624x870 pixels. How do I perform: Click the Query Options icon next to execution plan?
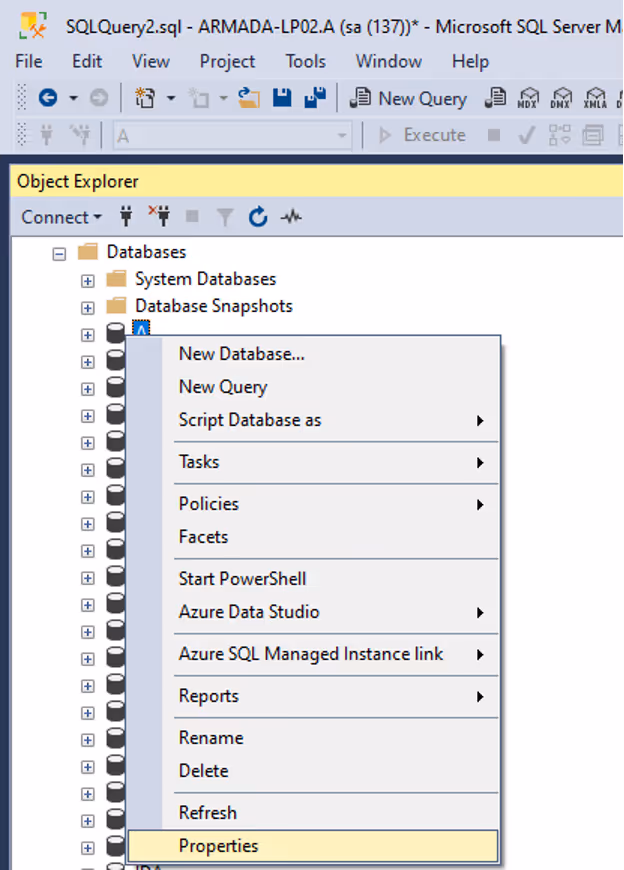click(x=593, y=135)
